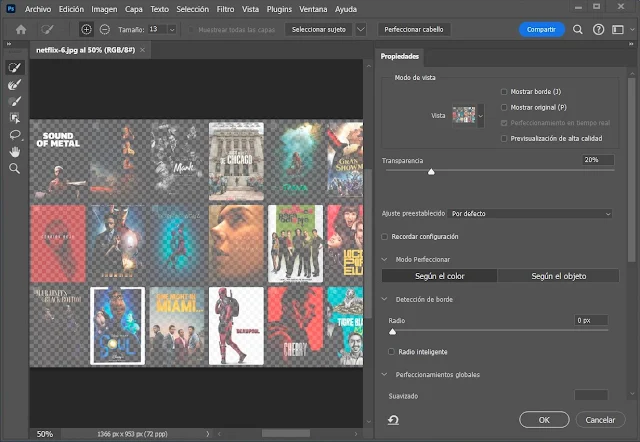Collapse Detección de borde section

[384, 299]
